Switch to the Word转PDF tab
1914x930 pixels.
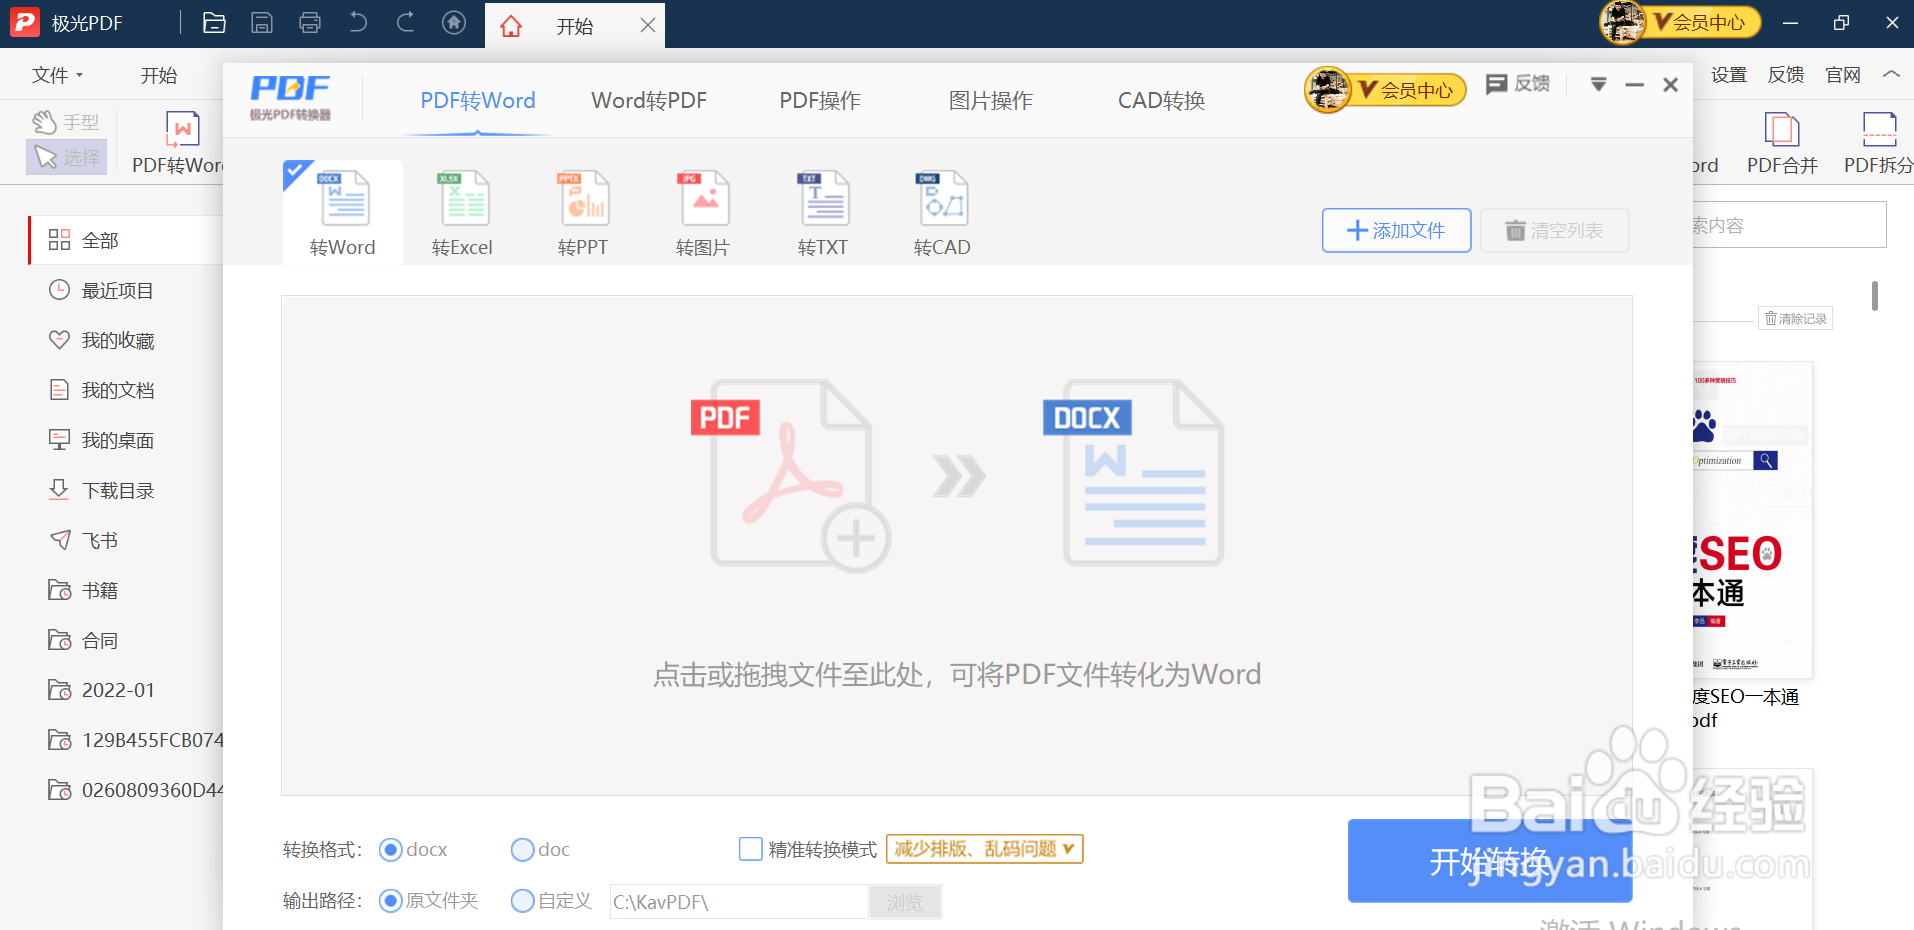[x=648, y=100]
